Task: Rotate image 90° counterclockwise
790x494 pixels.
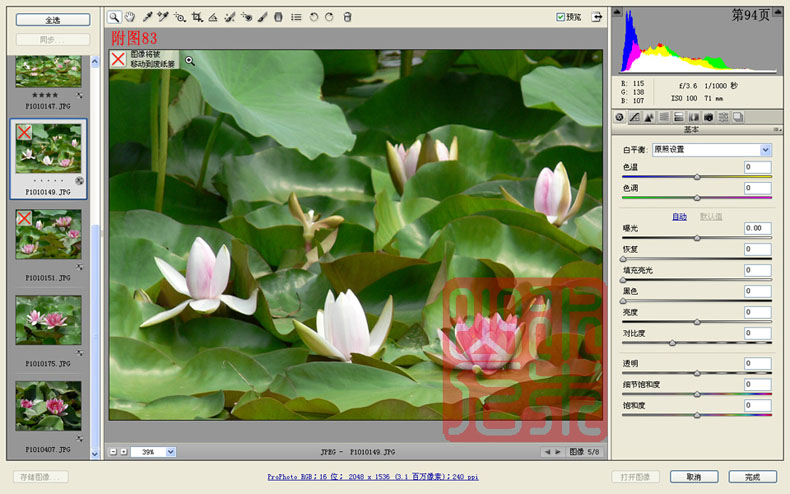Action: [313, 17]
